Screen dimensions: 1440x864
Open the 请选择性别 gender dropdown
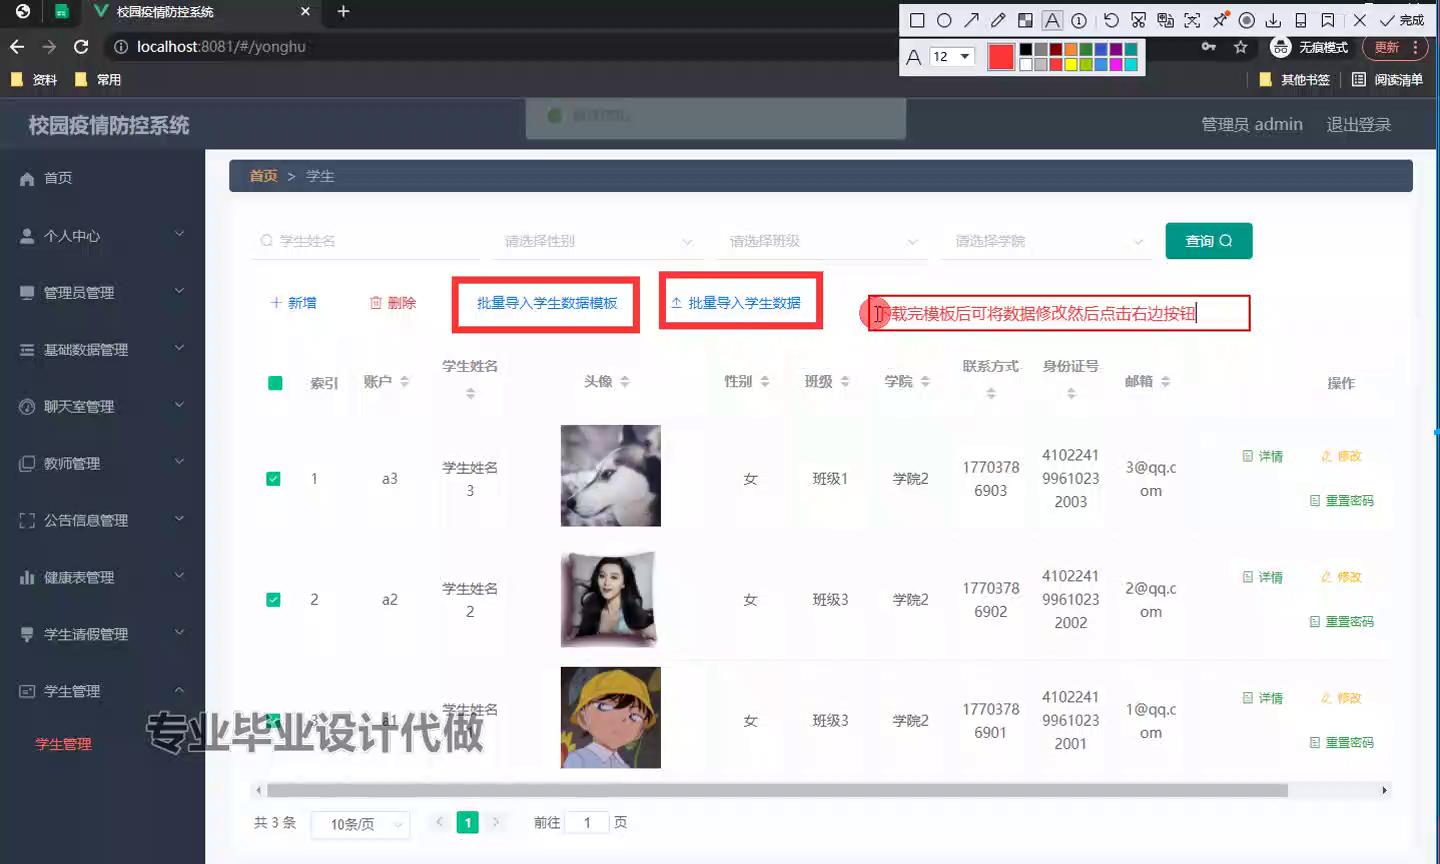coord(597,241)
